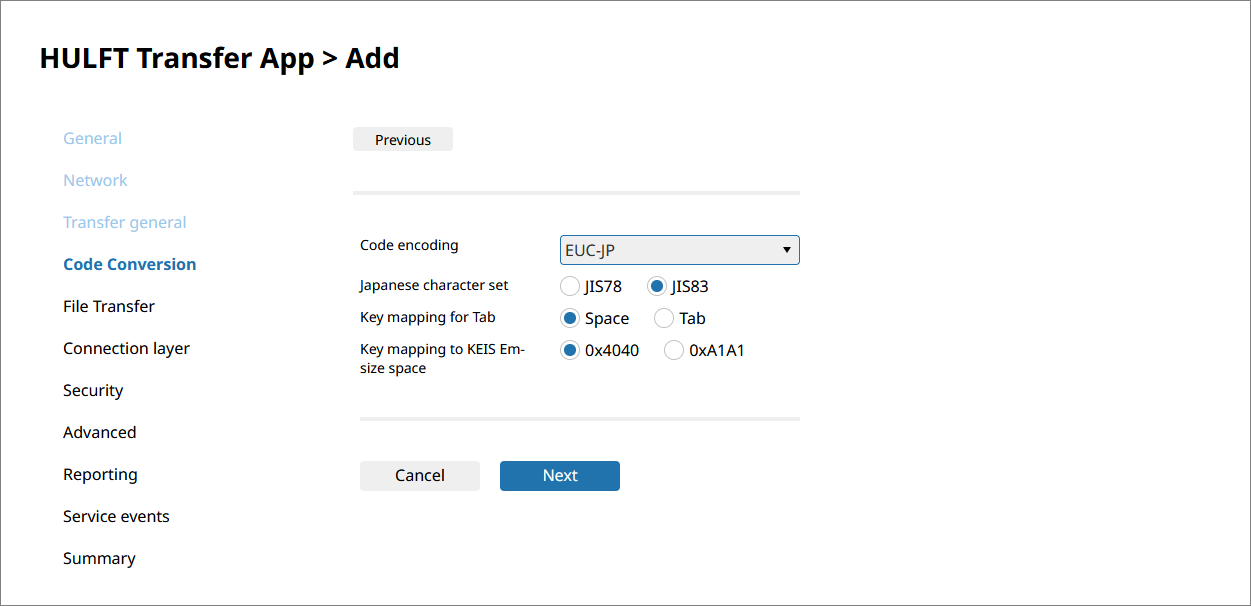Select 0x4040 KEIS Em-size space option
Image resolution: width=1251 pixels, height=606 pixels.
570,351
